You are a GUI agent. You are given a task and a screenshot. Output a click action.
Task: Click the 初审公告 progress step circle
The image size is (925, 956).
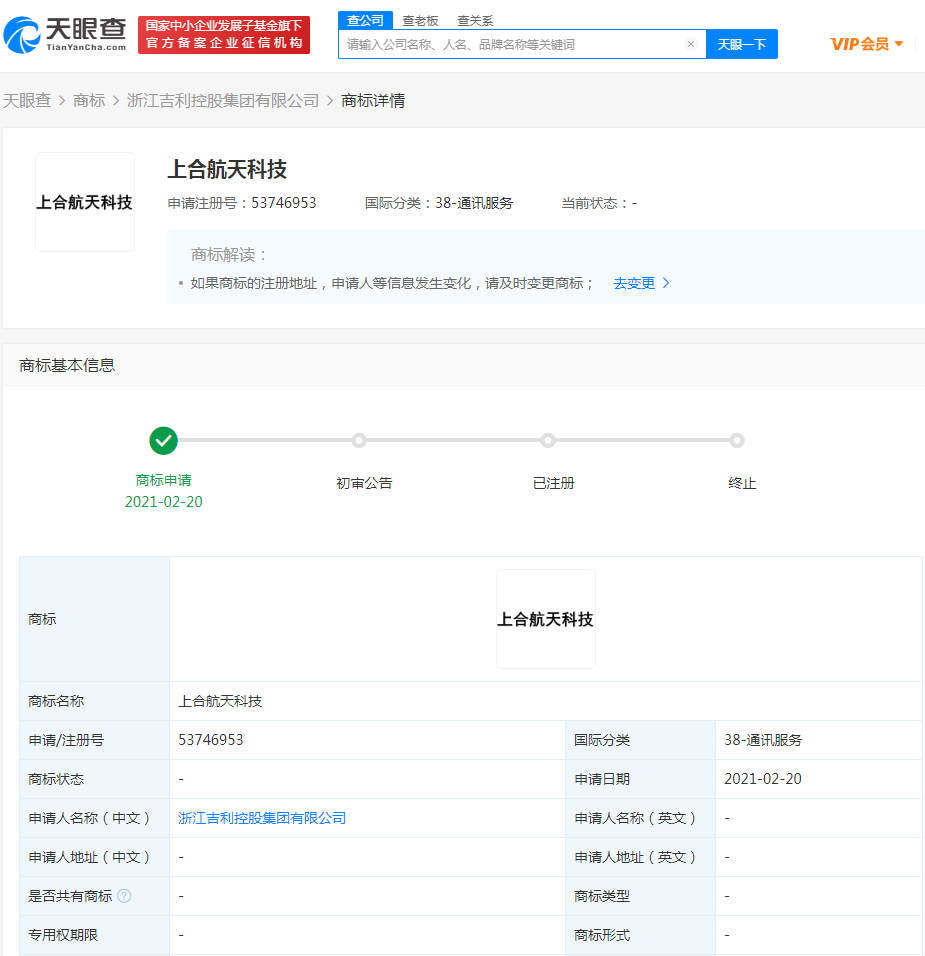coord(359,440)
